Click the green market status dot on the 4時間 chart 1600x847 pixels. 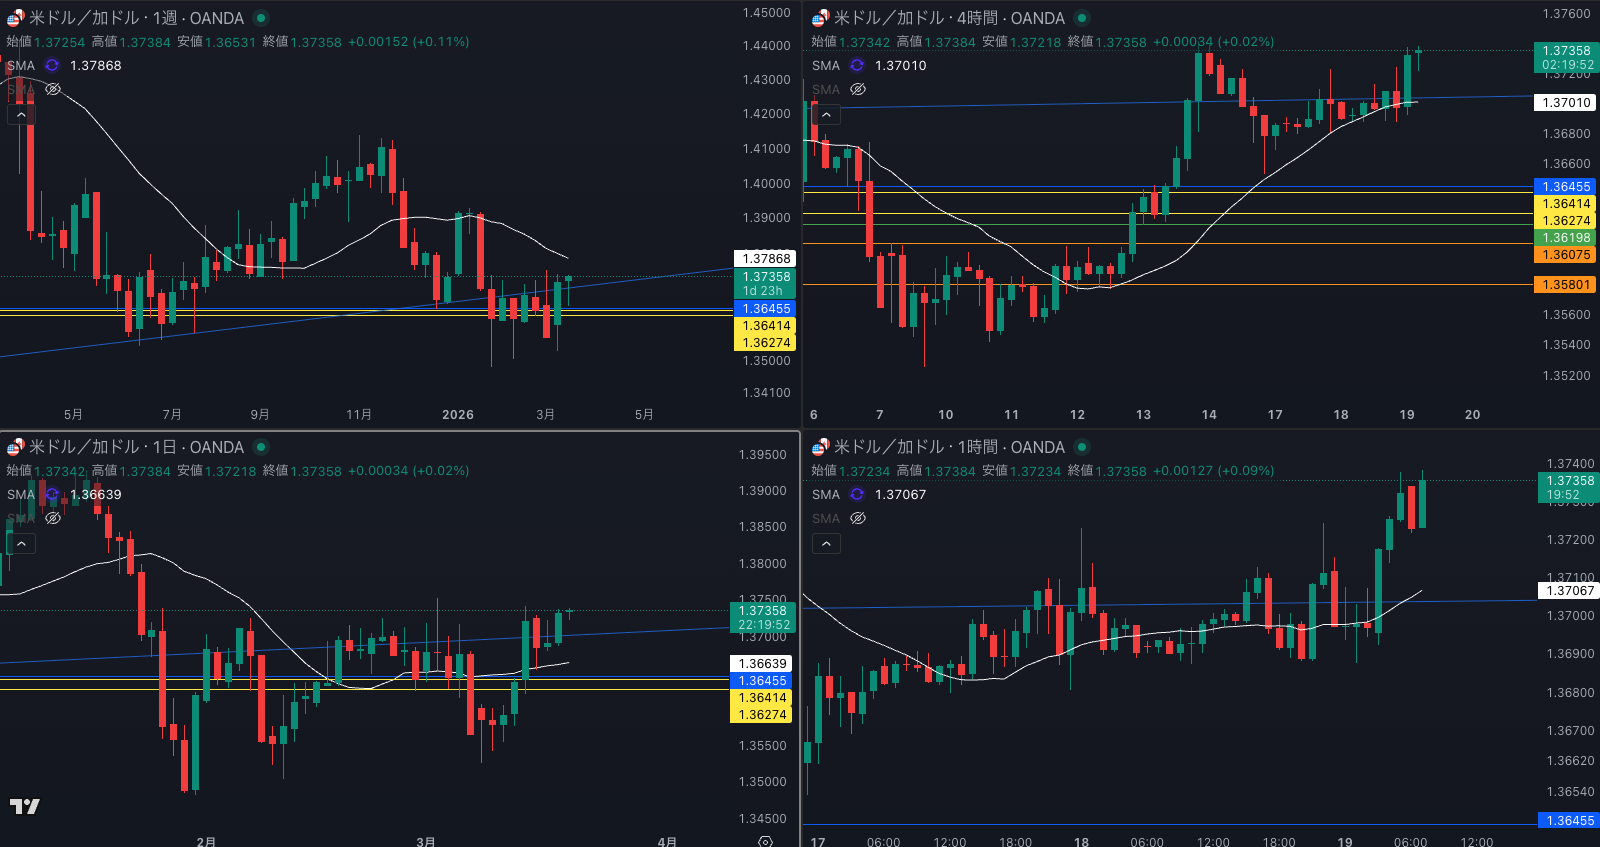click(x=1082, y=18)
